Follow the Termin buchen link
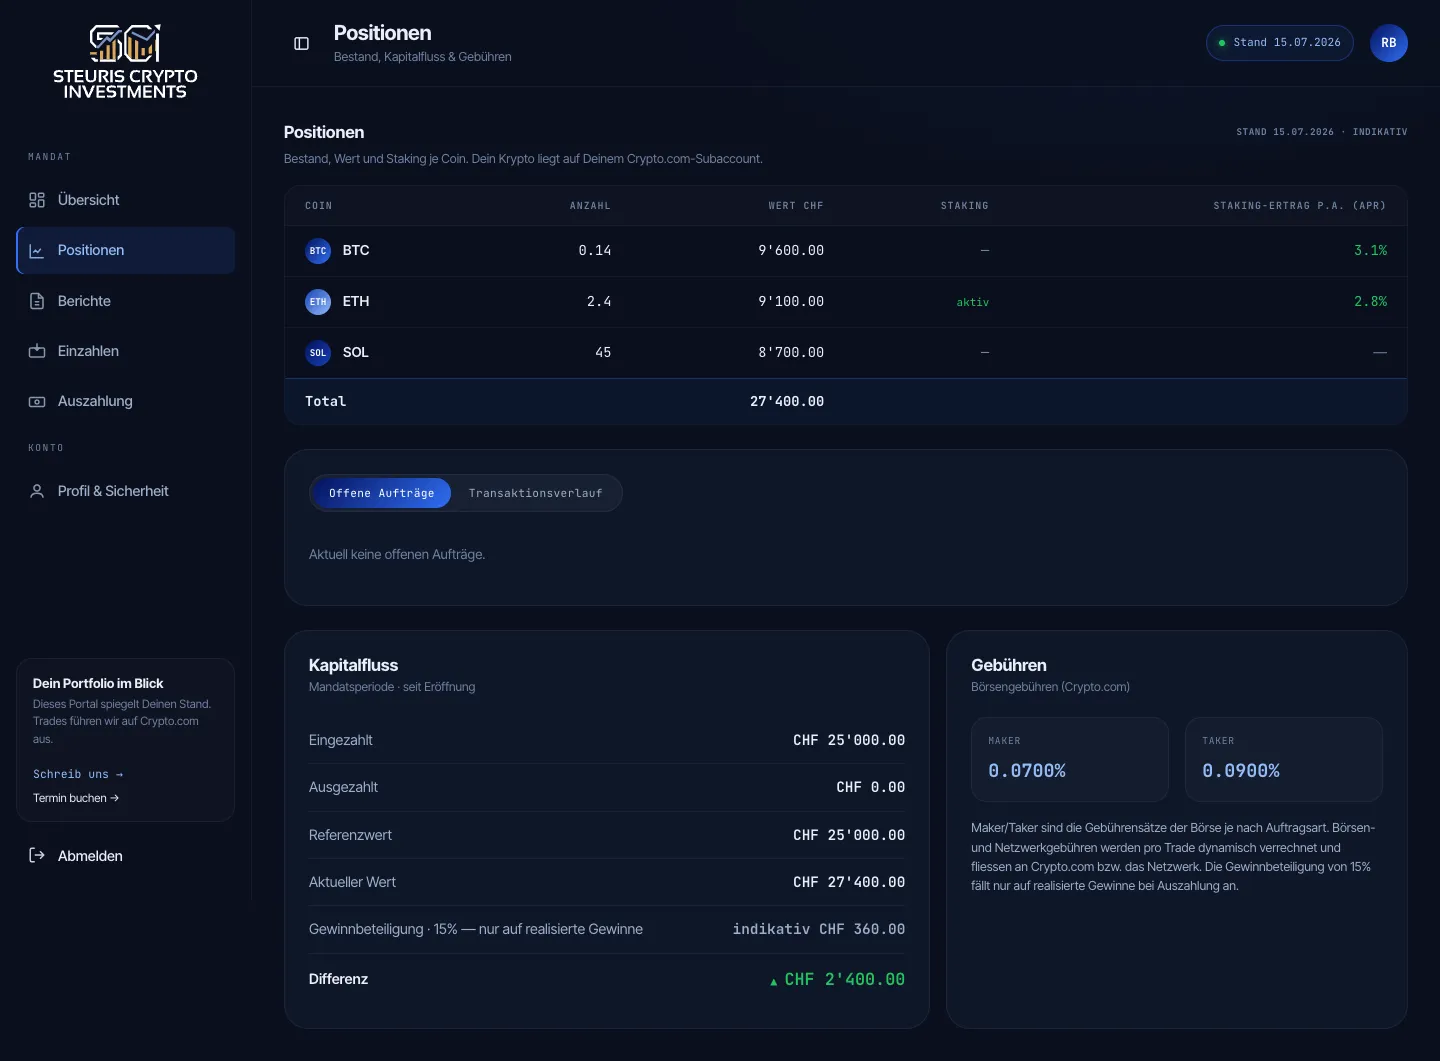The image size is (1440, 1061). point(76,798)
